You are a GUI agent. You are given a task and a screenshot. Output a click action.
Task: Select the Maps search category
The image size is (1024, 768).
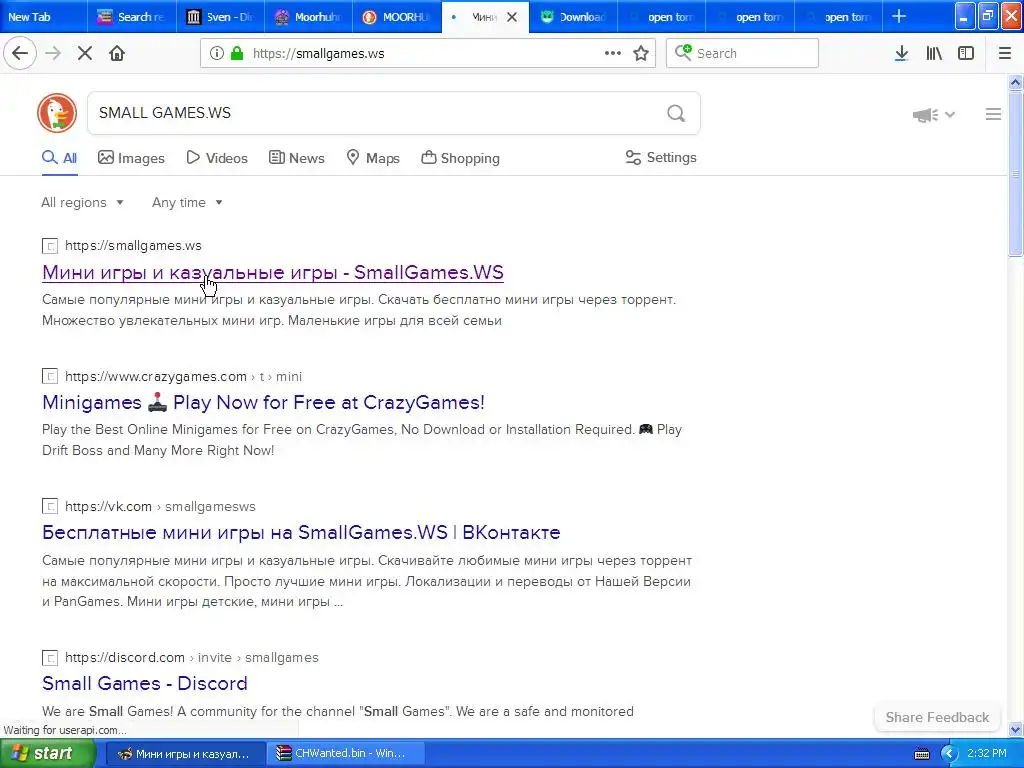click(373, 158)
